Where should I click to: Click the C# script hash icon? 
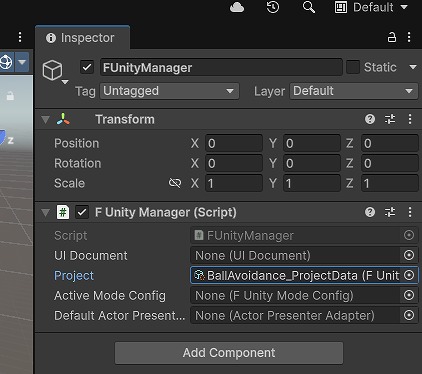63,212
